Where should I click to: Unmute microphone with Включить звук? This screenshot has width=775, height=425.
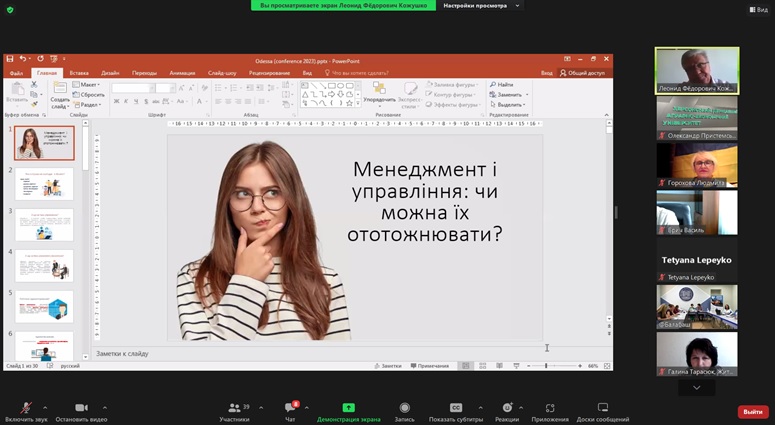(x=26, y=412)
